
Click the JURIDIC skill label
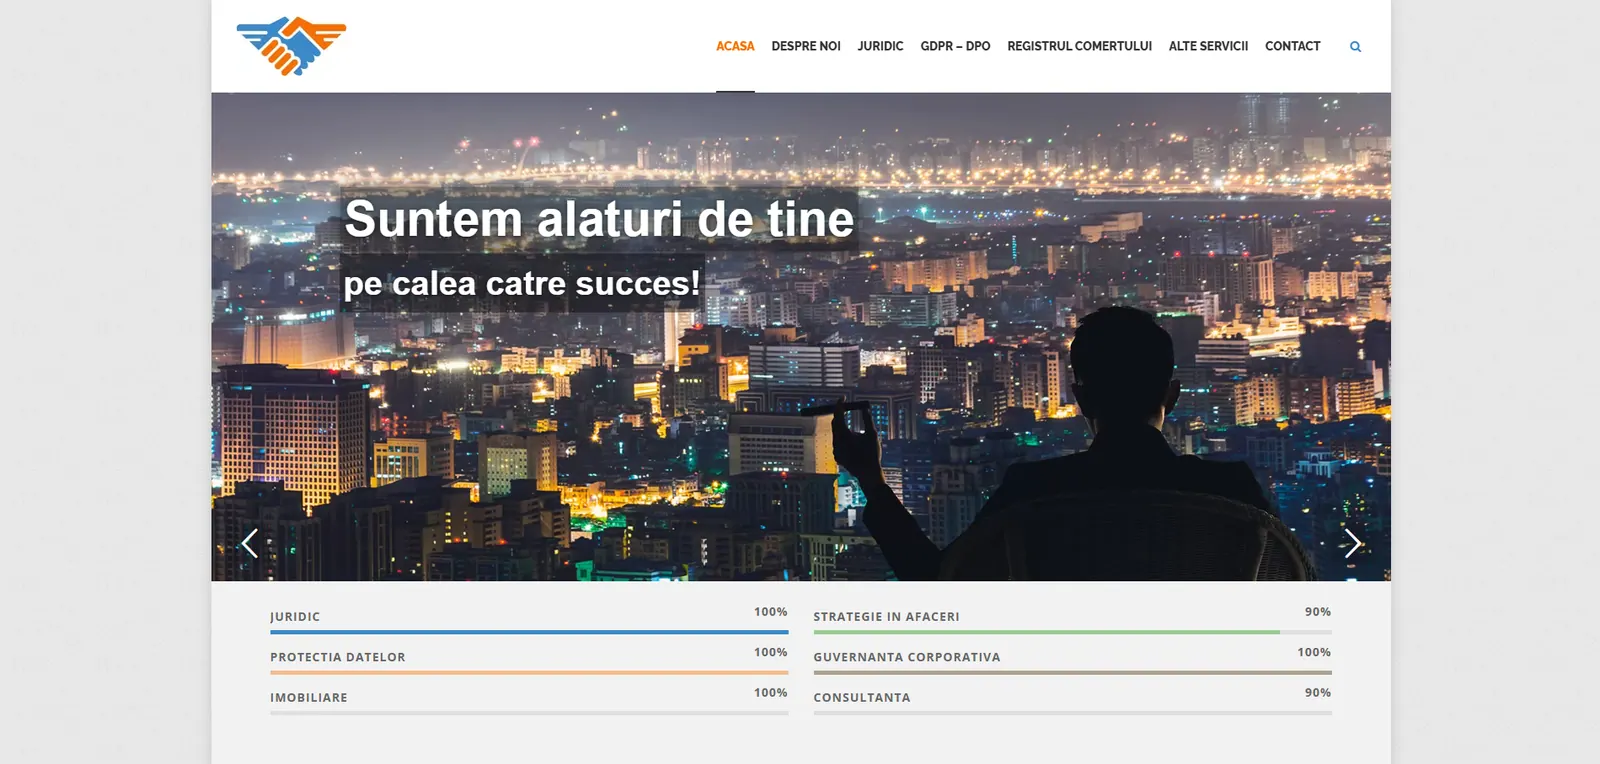295,617
